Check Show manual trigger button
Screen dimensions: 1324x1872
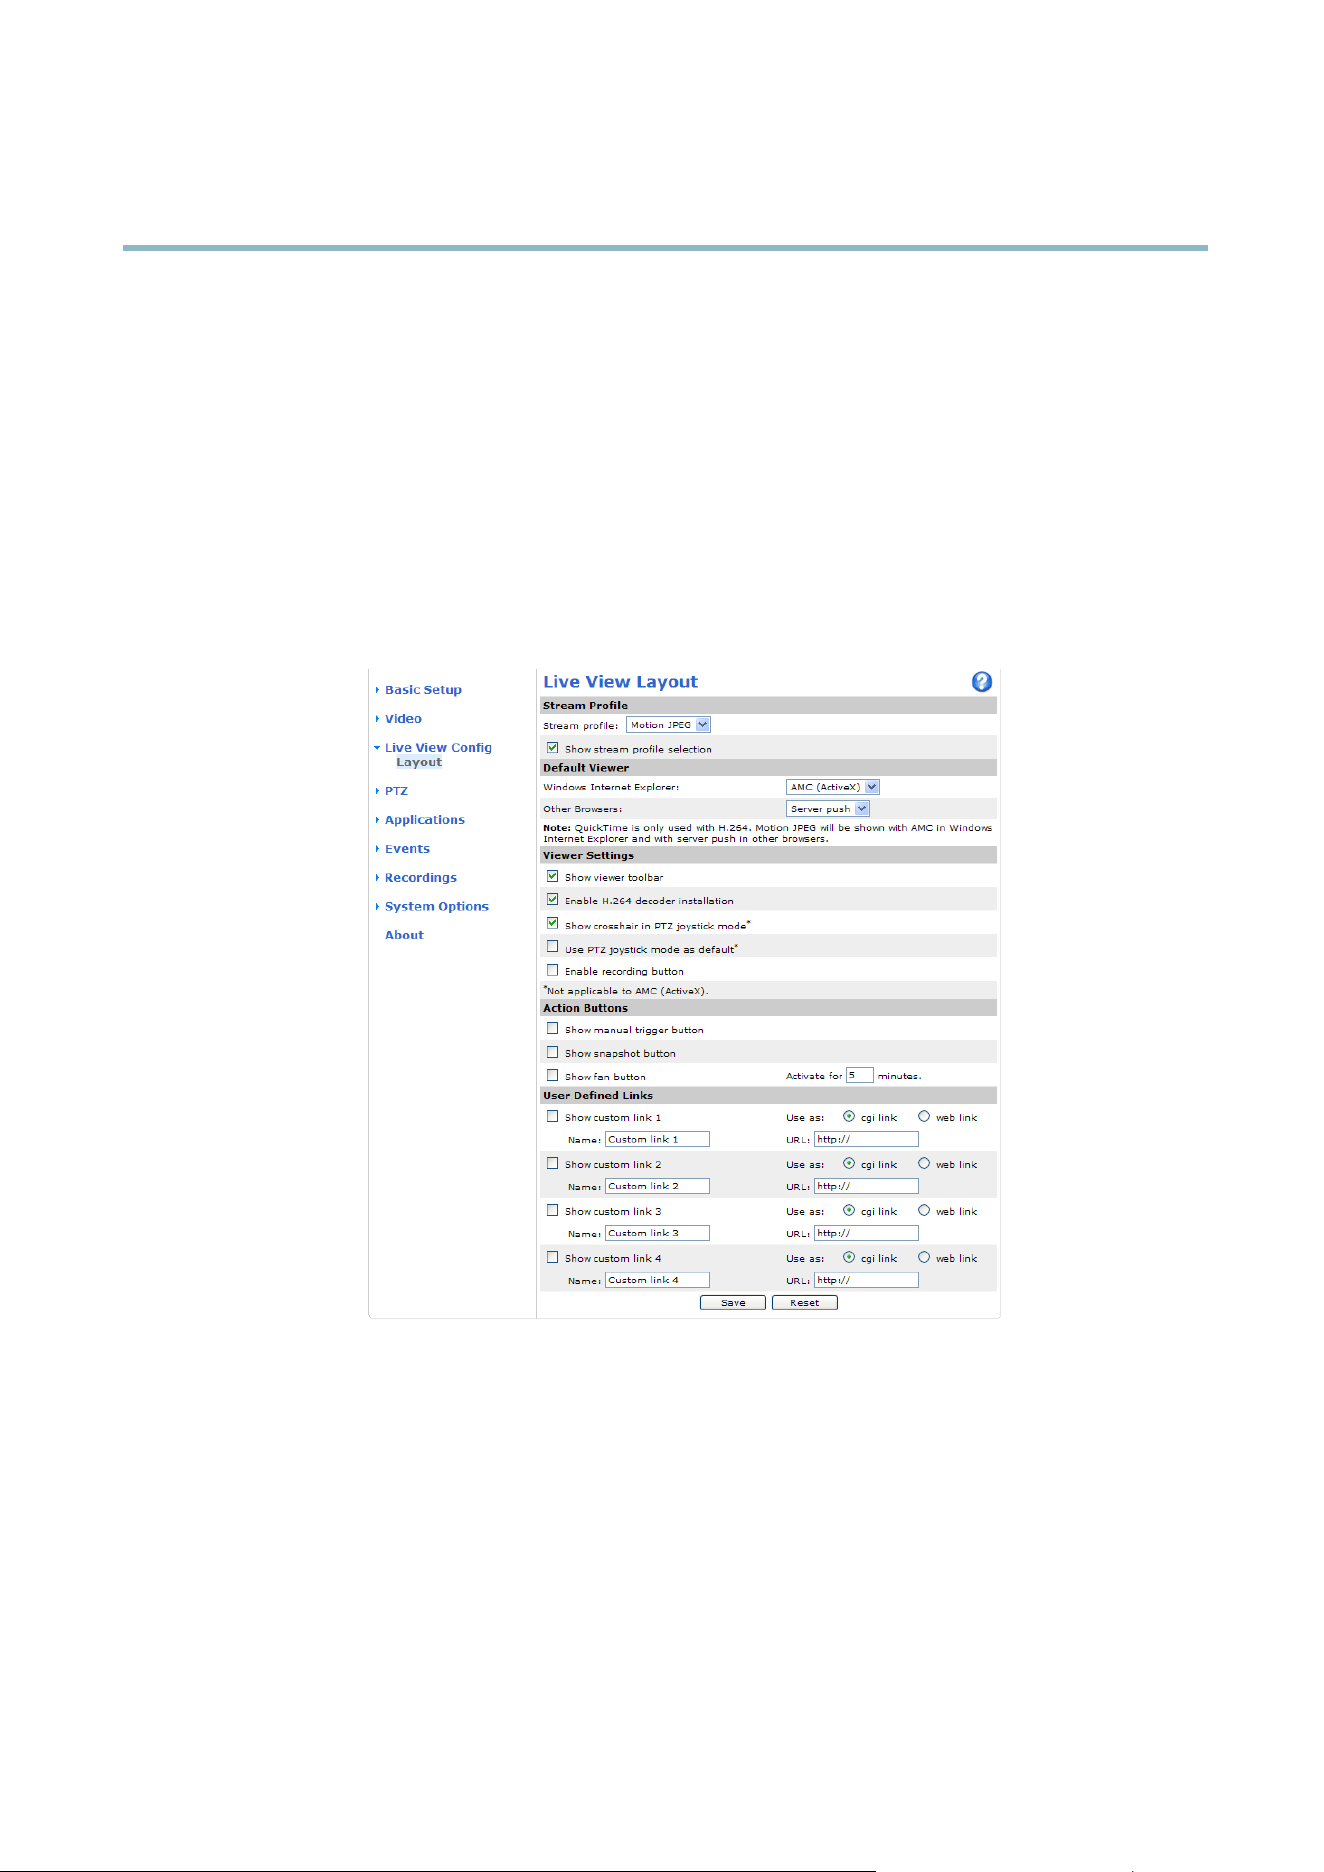[552, 1028]
